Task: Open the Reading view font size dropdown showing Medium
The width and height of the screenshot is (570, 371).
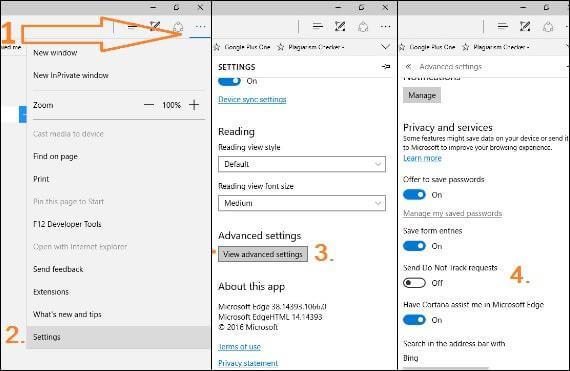Action: (302, 203)
